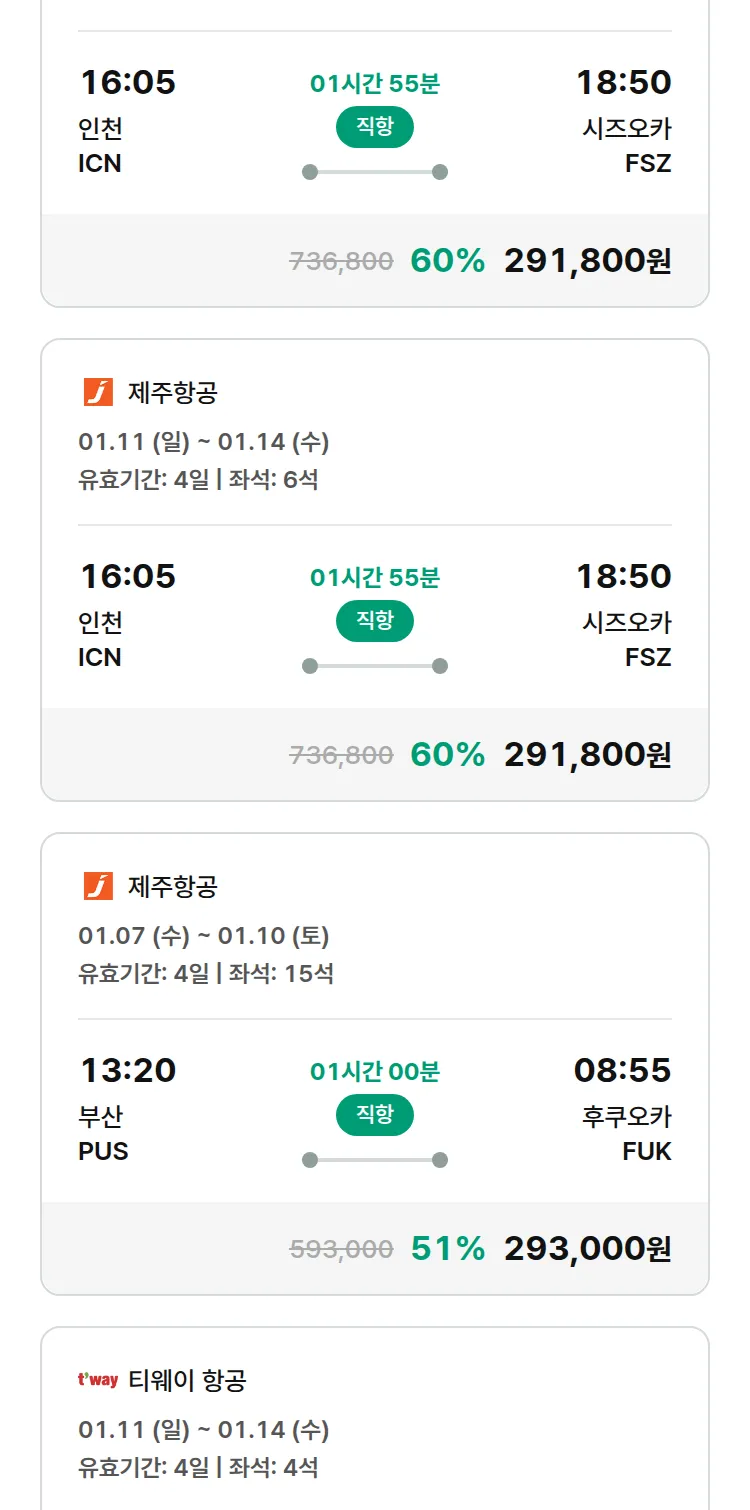Tap the 직항 badge on the Busan–Fukuoka flight
The image size is (750, 1510).
point(375,1115)
